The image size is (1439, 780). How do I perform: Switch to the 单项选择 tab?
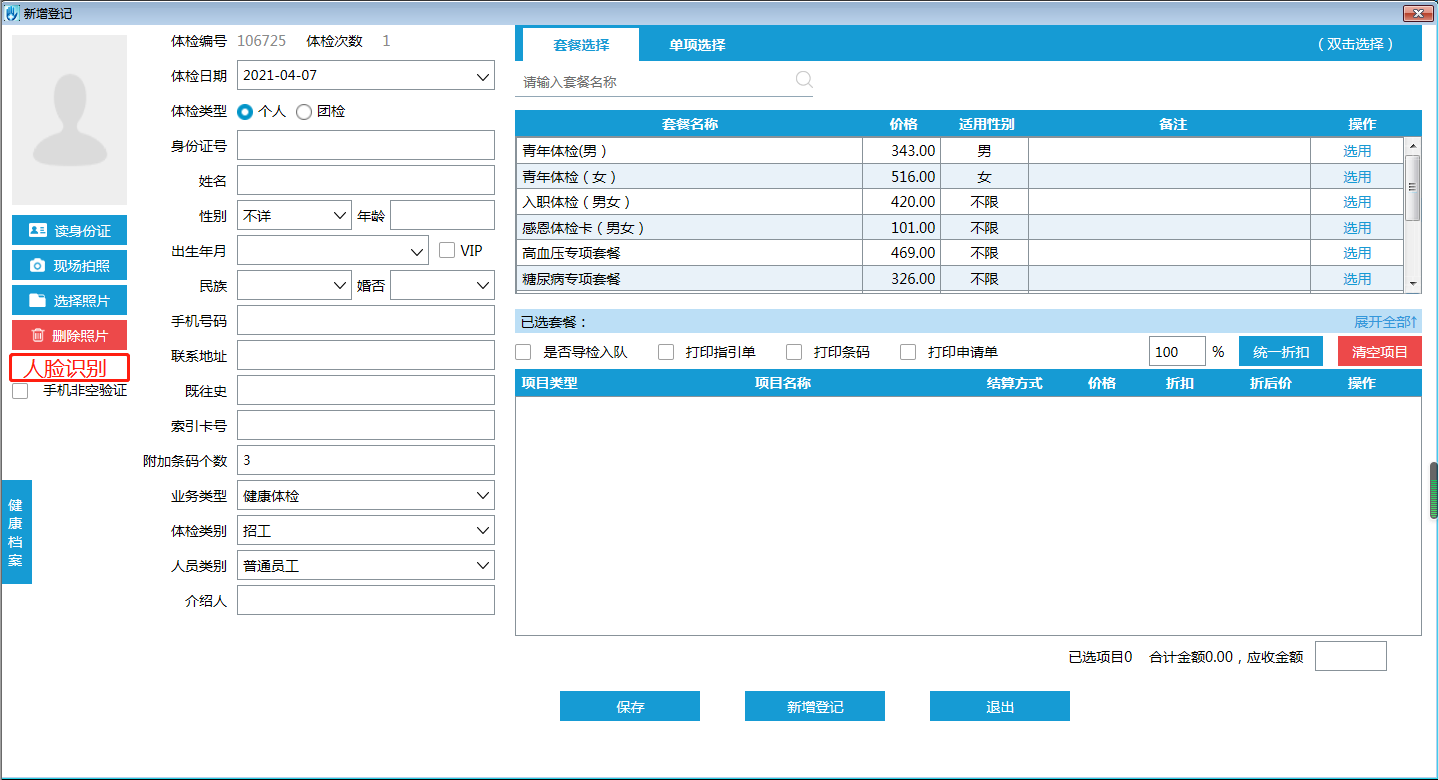tap(697, 45)
